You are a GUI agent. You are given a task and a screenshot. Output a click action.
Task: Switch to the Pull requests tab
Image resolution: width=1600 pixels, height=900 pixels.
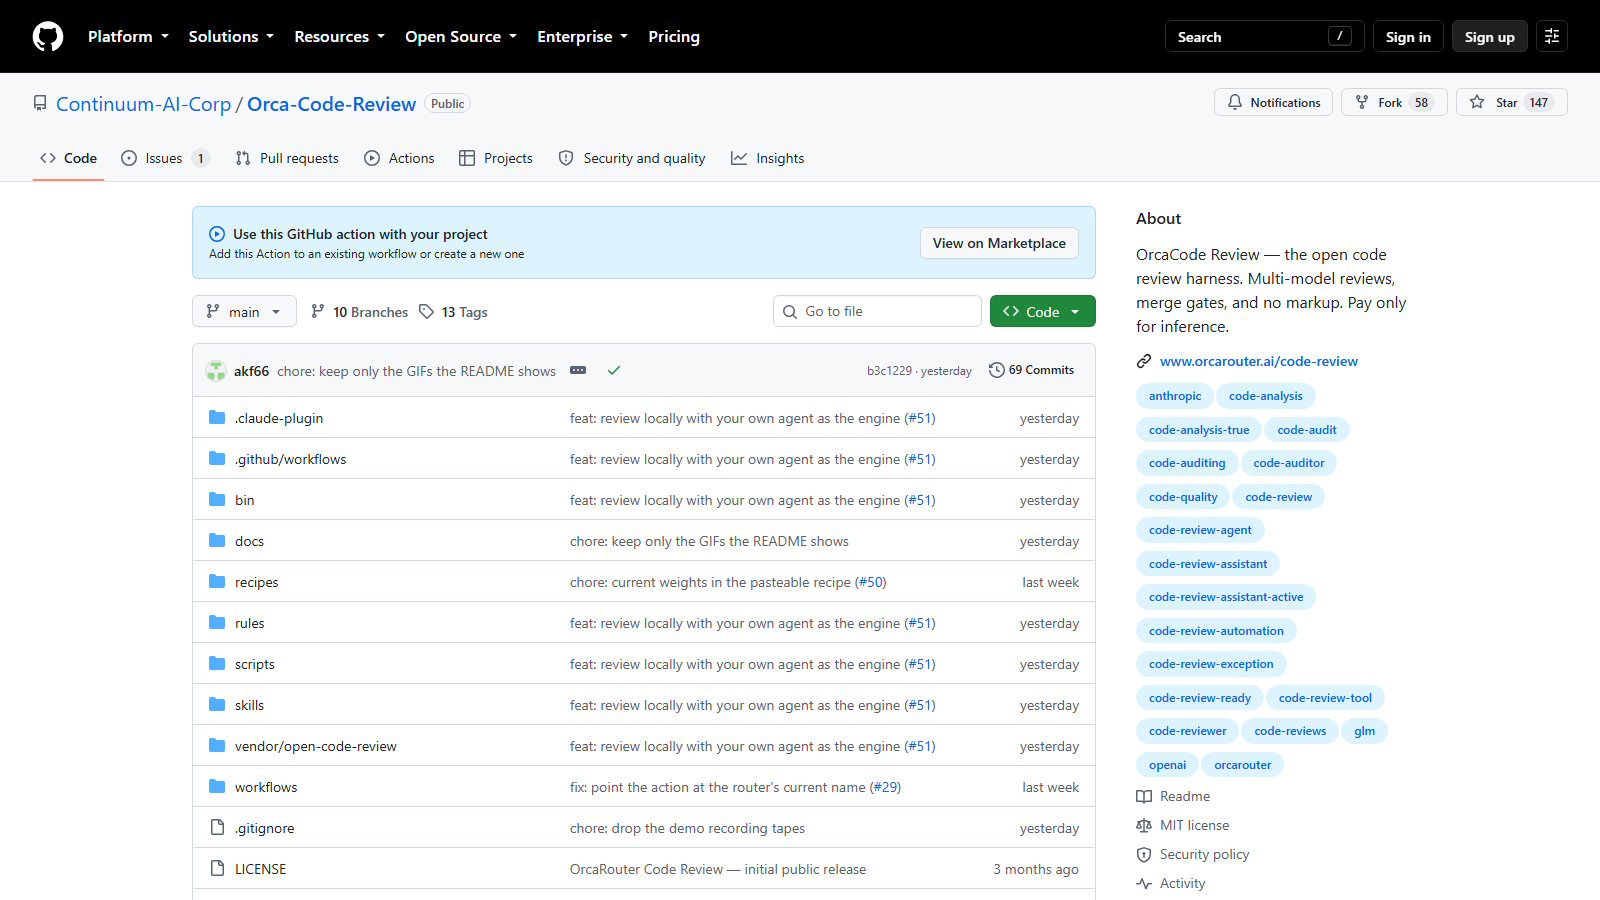[287, 159]
